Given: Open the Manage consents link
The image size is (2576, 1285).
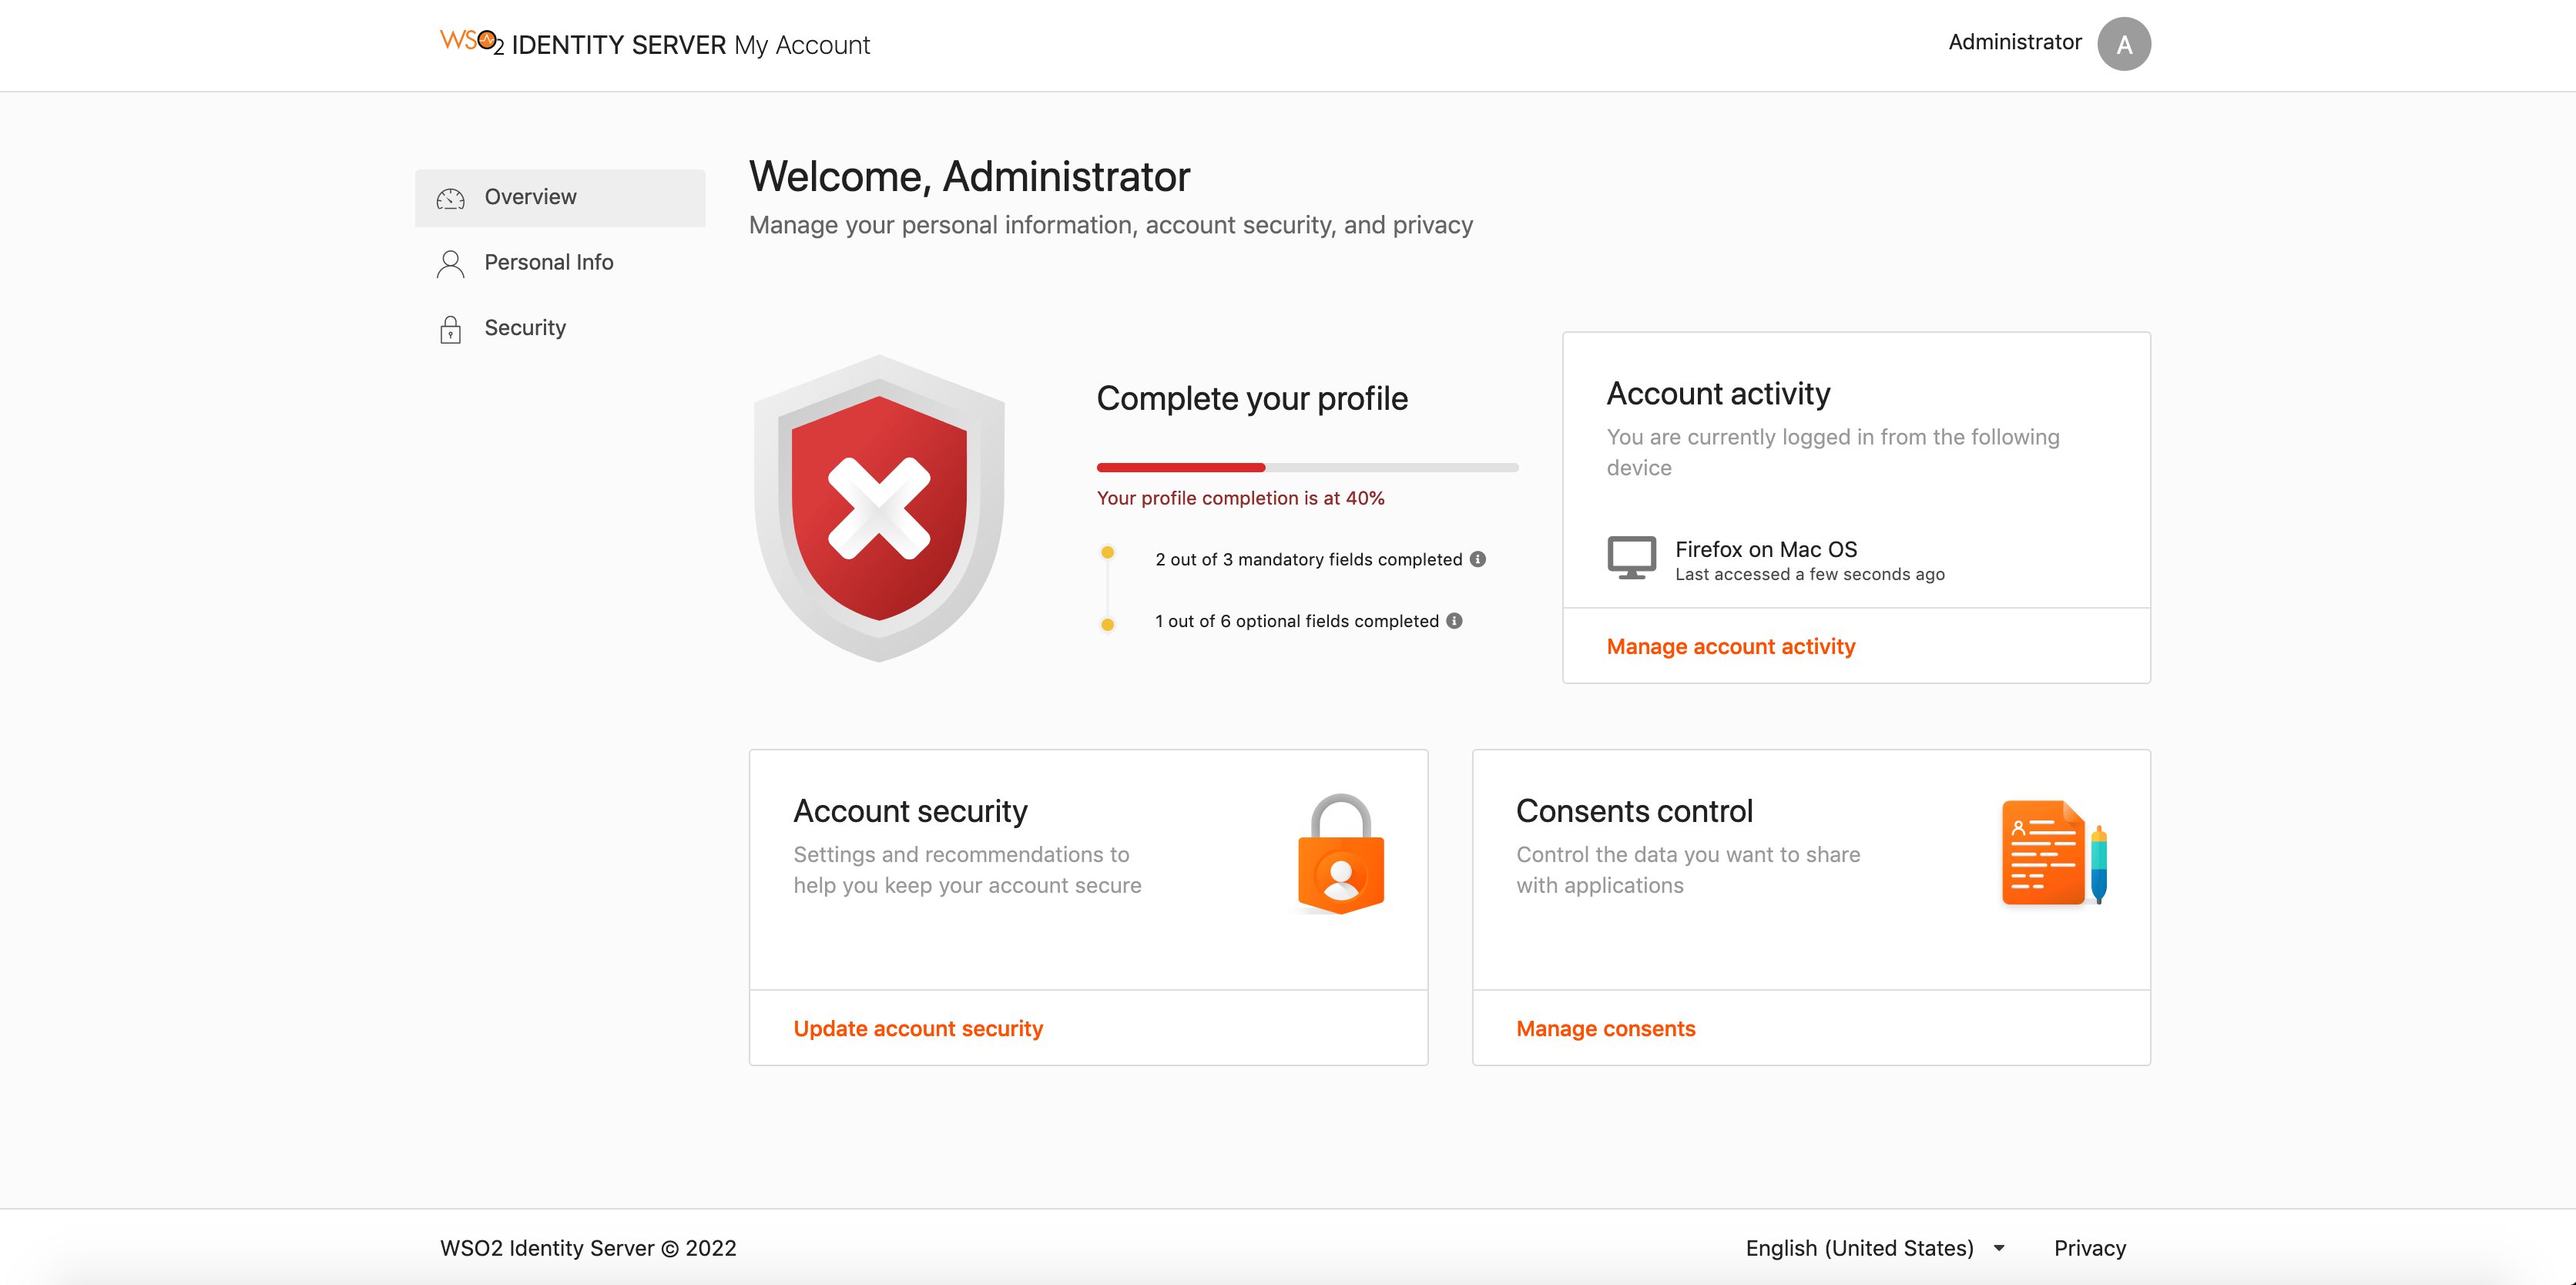Looking at the screenshot, I should point(1605,1028).
